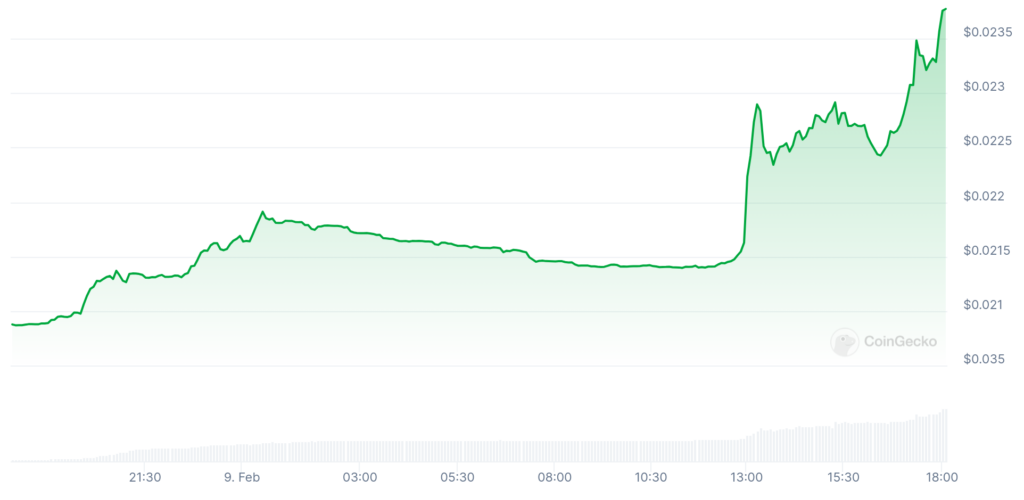
Task: Click the 13:00 time axis label
Action: pyautogui.click(x=748, y=477)
